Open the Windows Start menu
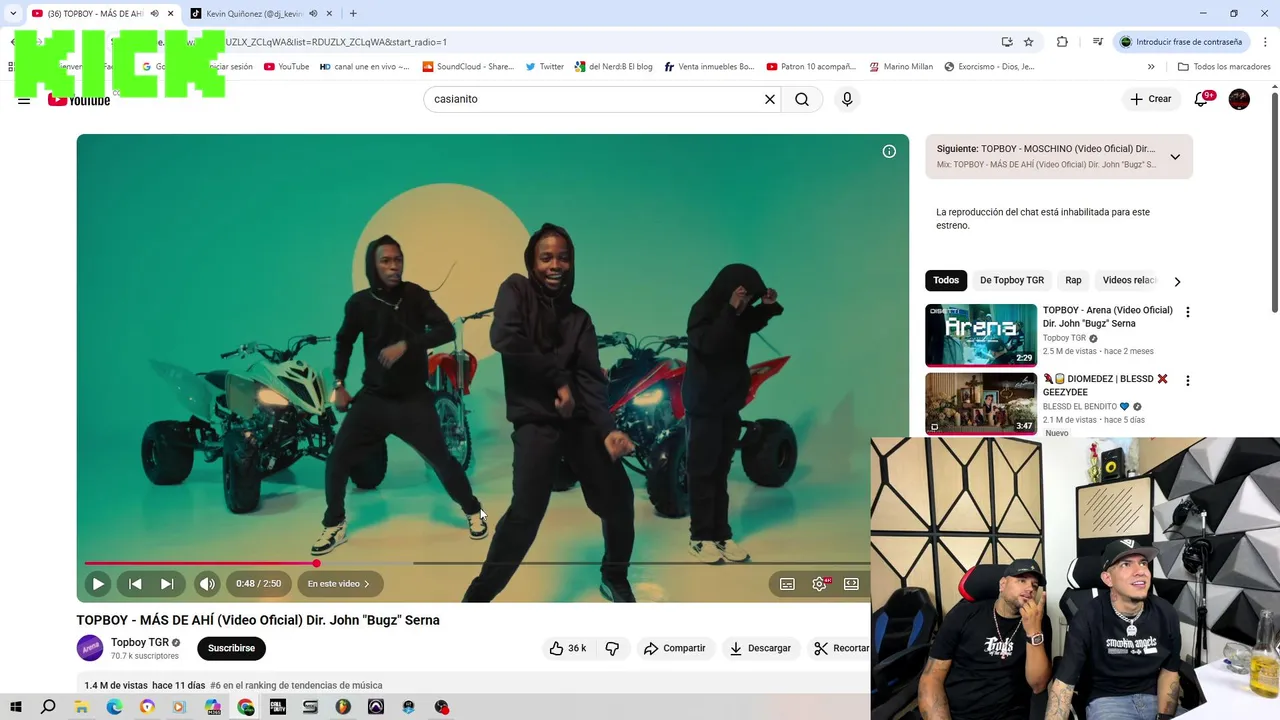Viewport: 1280px width, 720px height. (x=16, y=707)
